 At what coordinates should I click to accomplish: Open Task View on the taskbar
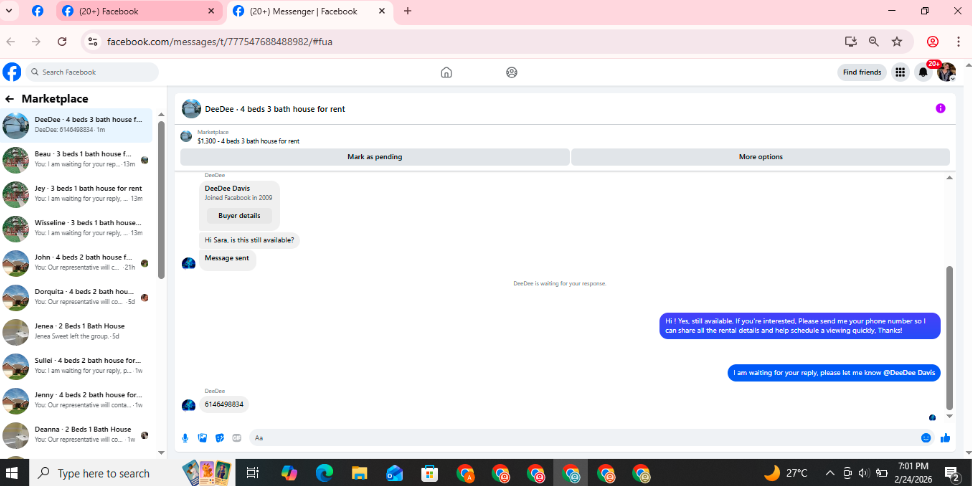coord(252,474)
